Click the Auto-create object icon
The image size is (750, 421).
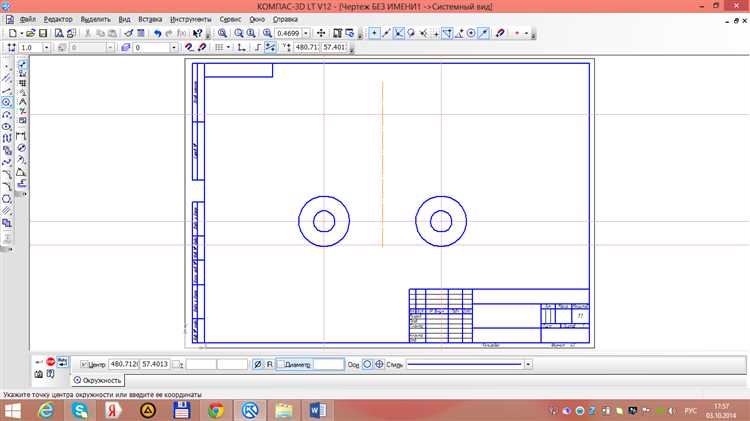tap(62, 362)
